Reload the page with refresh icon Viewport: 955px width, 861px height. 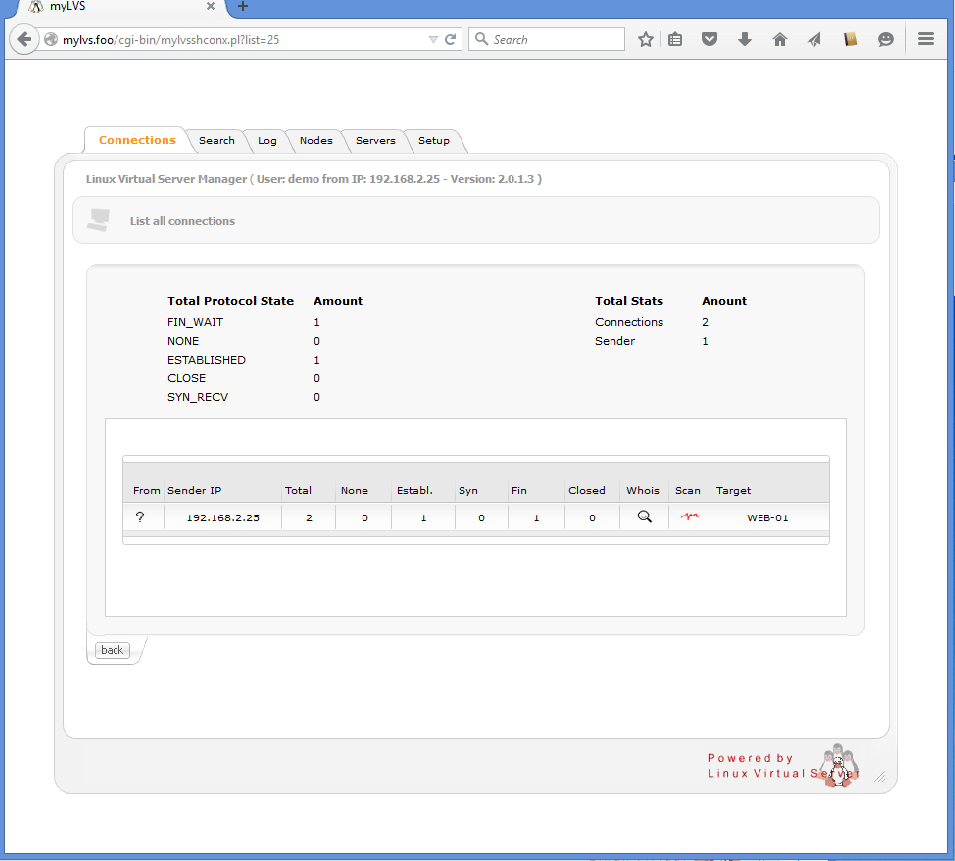point(451,40)
